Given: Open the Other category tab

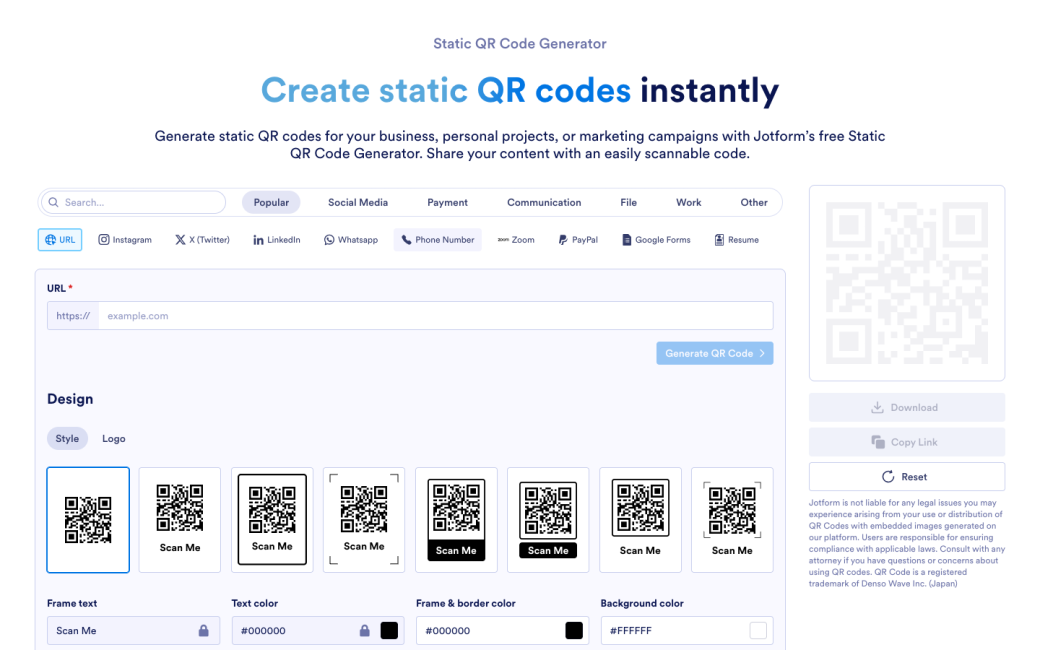Looking at the screenshot, I should point(753,202).
